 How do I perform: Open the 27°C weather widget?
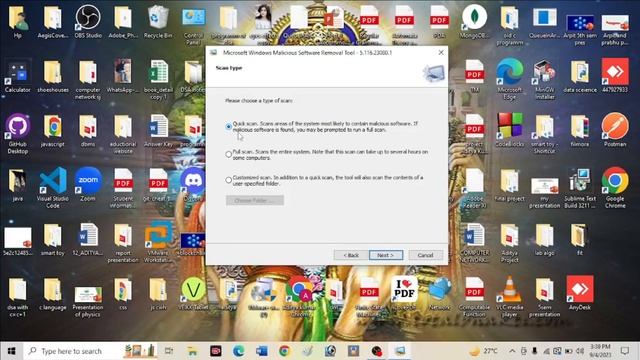pos(484,351)
